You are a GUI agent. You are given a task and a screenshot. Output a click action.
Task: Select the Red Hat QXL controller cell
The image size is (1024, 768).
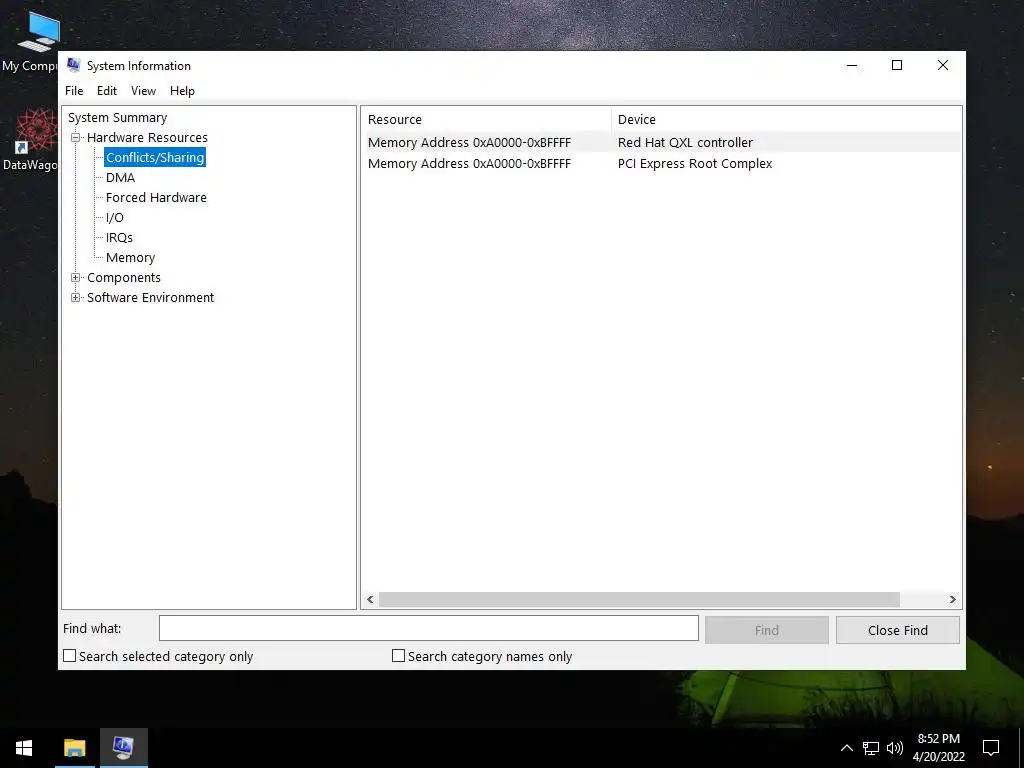685,142
